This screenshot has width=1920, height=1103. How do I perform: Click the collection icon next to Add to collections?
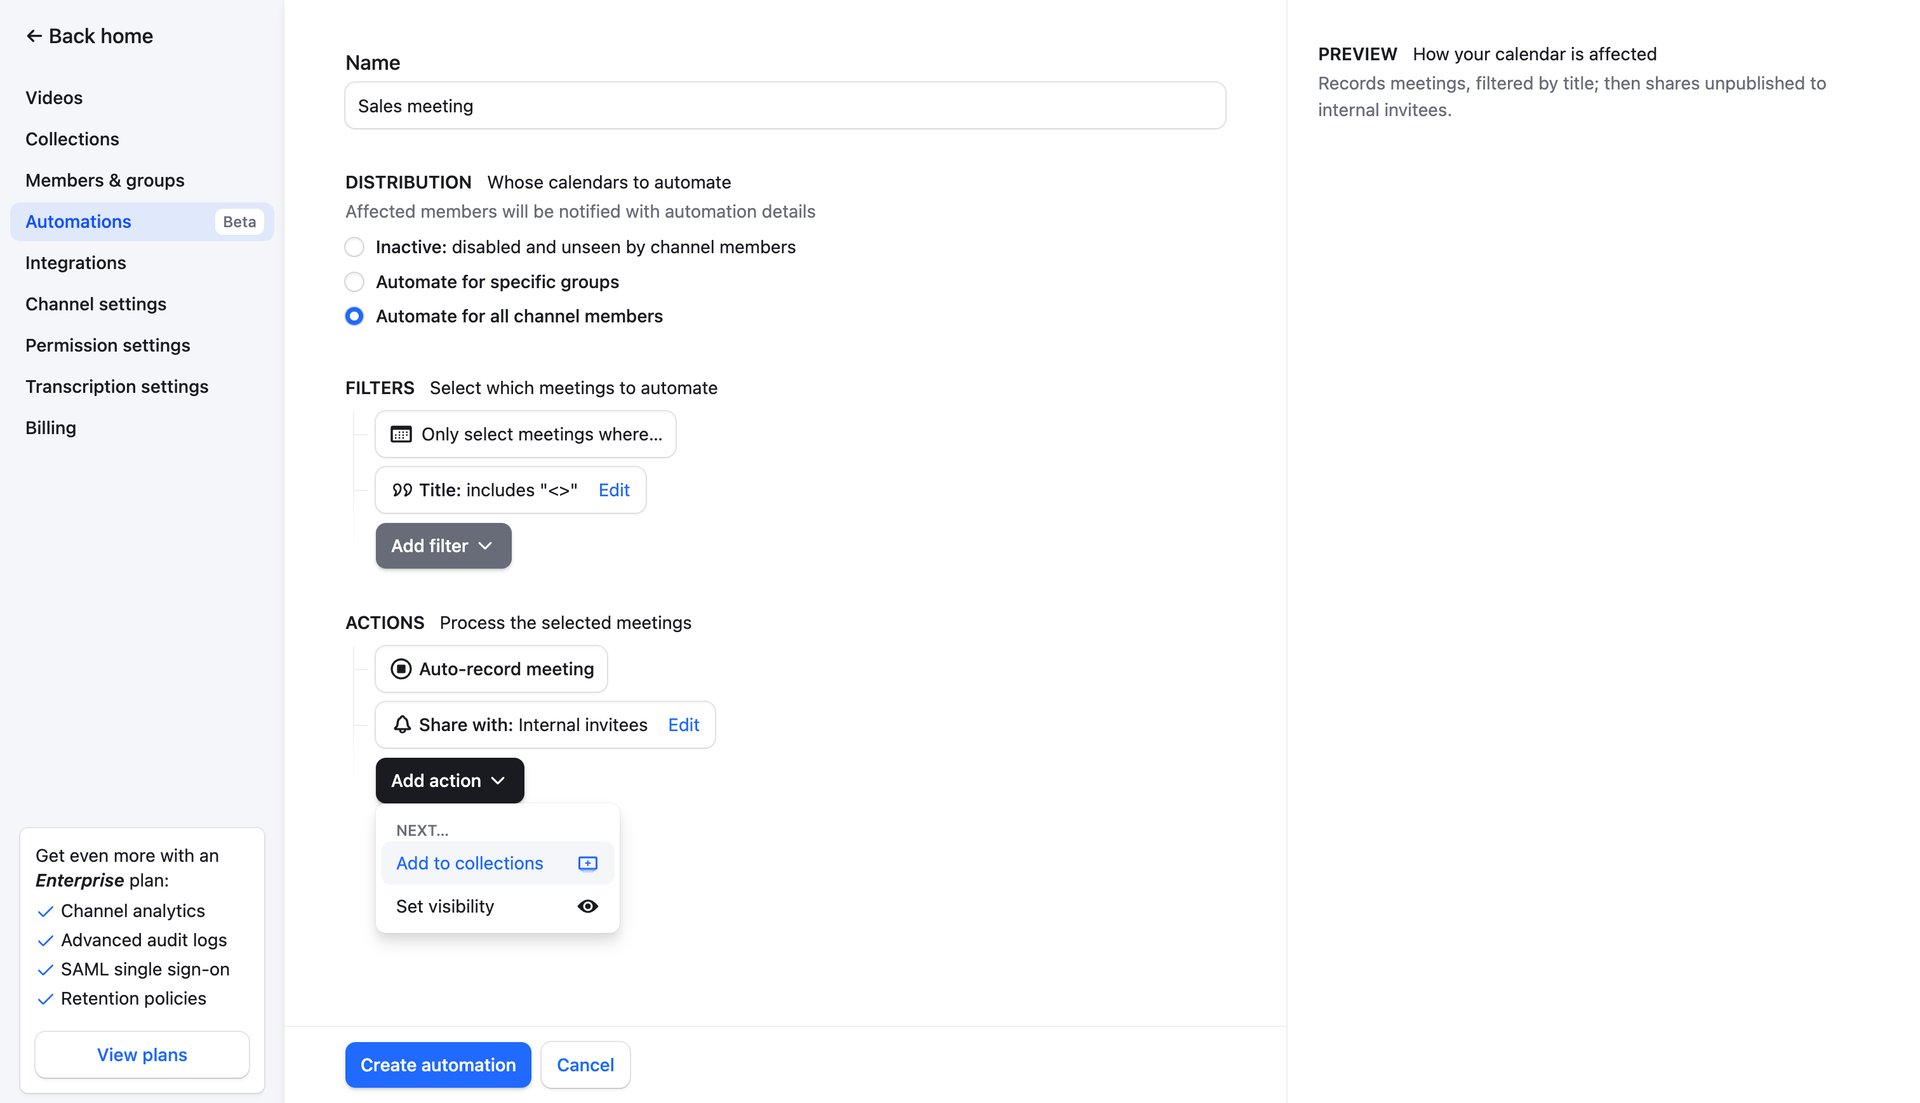click(x=588, y=863)
